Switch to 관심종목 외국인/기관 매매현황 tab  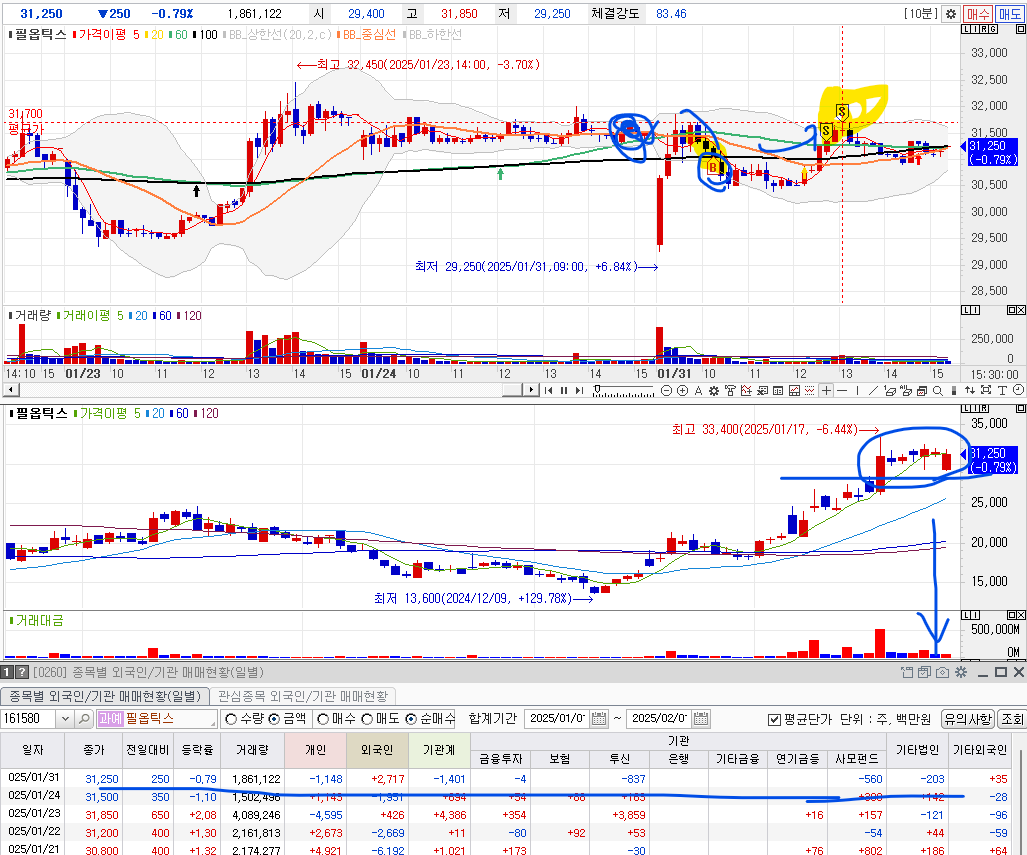coord(303,696)
